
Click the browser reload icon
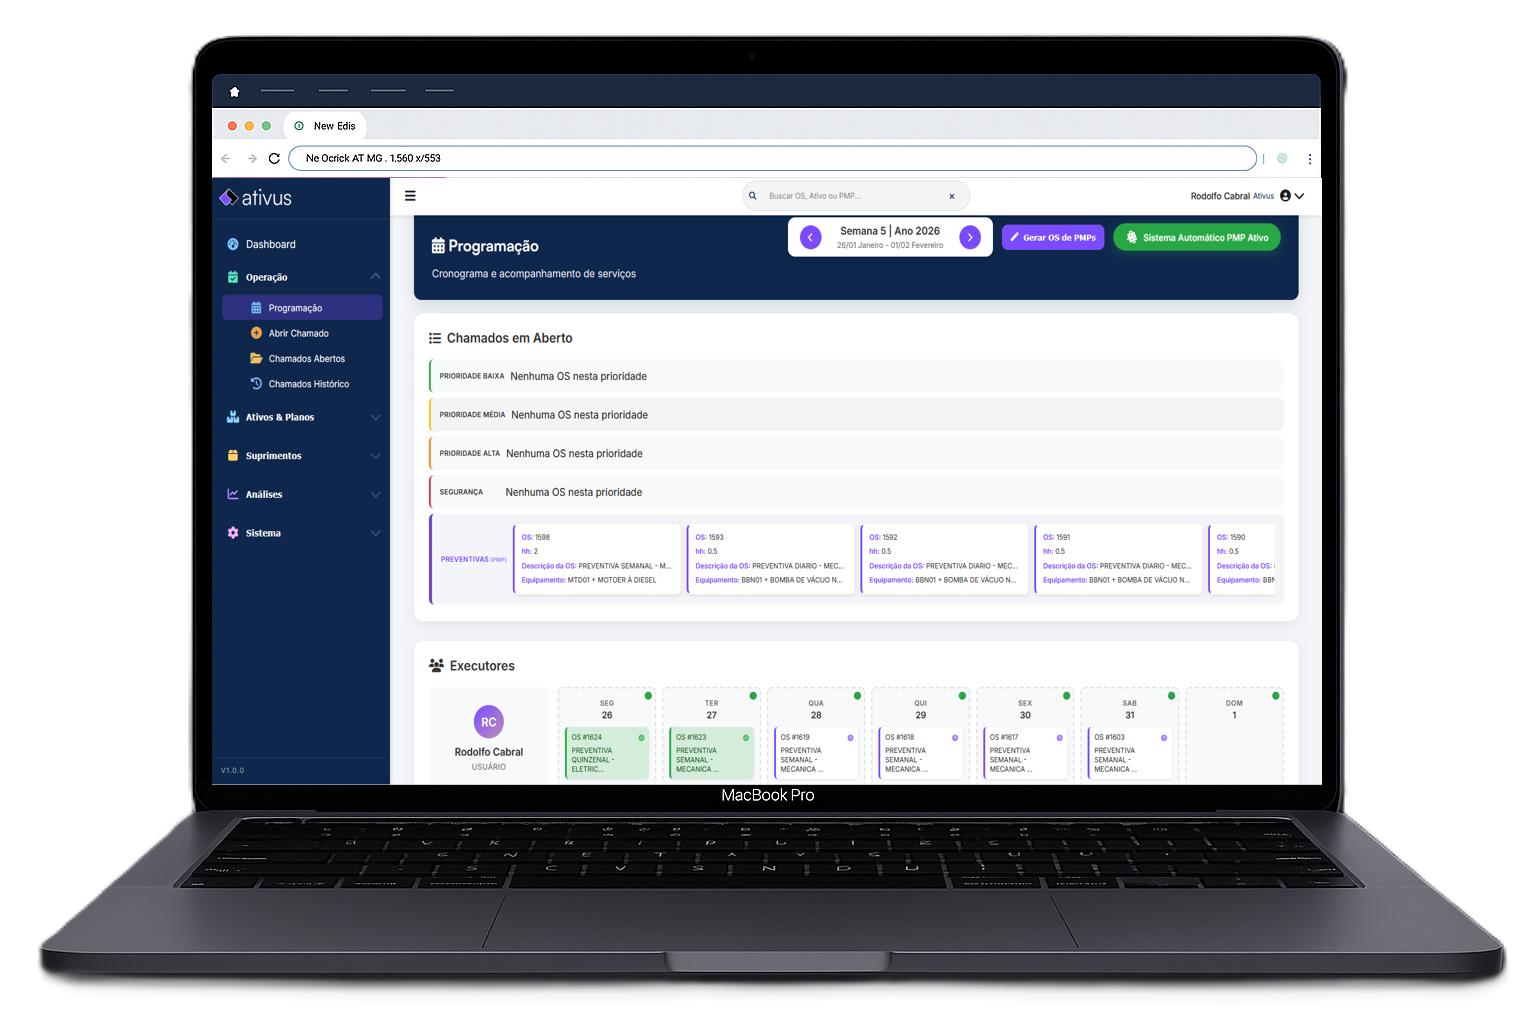pyautogui.click(x=274, y=158)
